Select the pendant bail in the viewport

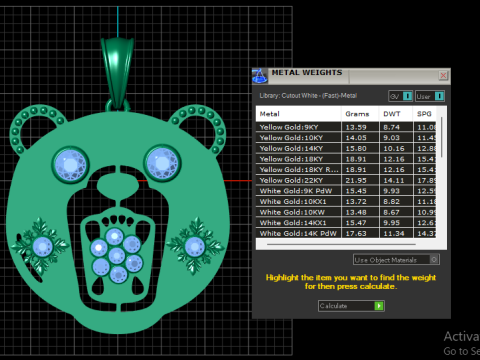click(117, 72)
